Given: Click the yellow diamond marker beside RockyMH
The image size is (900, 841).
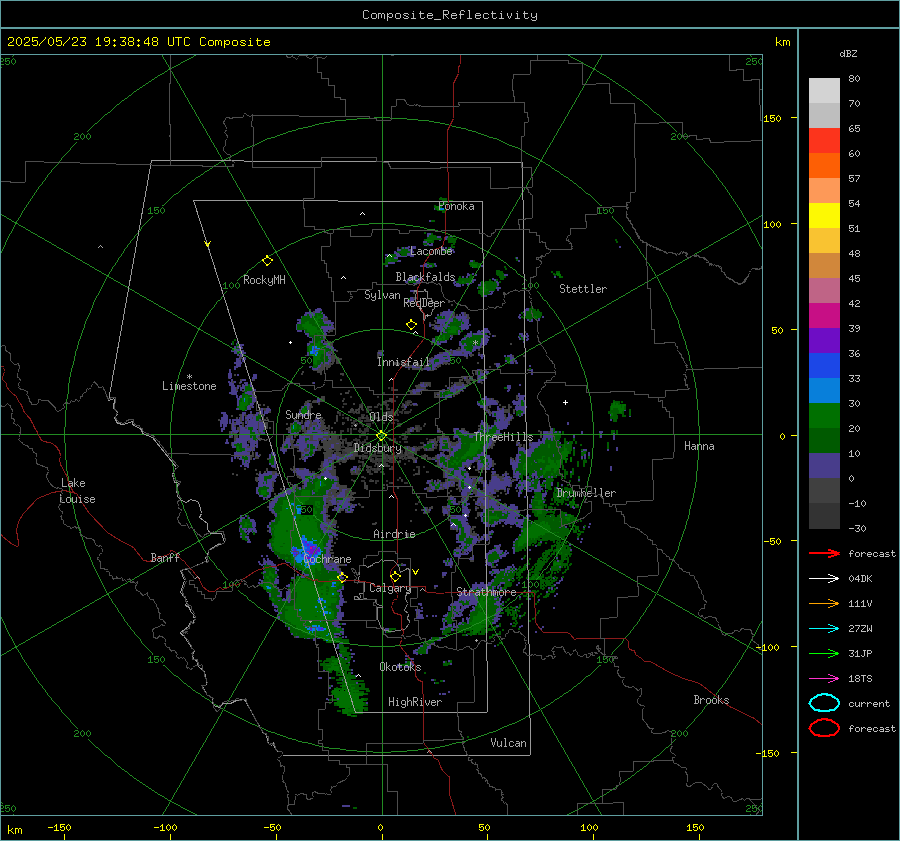Looking at the screenshot, I should (x=267, y=261).
